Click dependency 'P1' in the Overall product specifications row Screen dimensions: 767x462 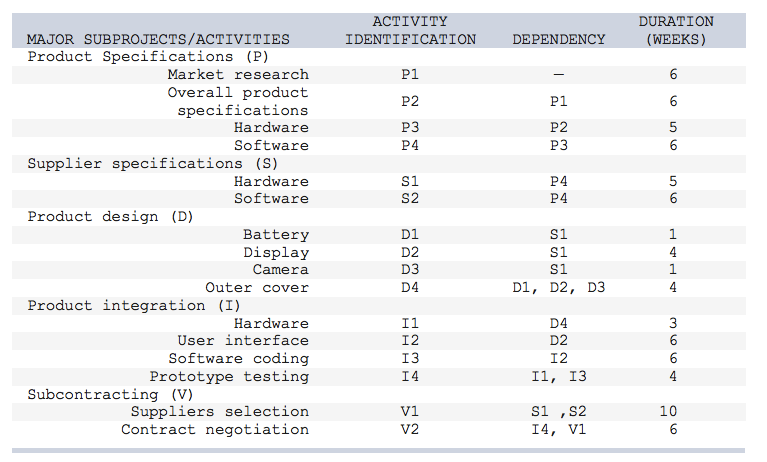559,101
